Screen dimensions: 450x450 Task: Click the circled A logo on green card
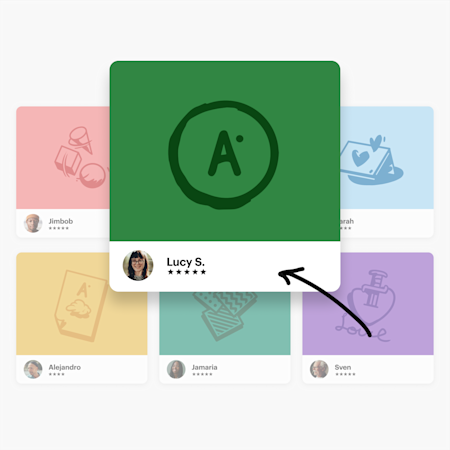[x=224, y=155]
